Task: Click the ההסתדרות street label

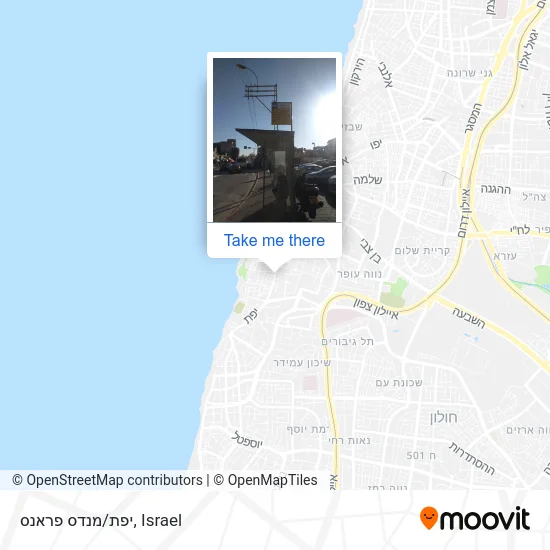Action: point(472,458)
